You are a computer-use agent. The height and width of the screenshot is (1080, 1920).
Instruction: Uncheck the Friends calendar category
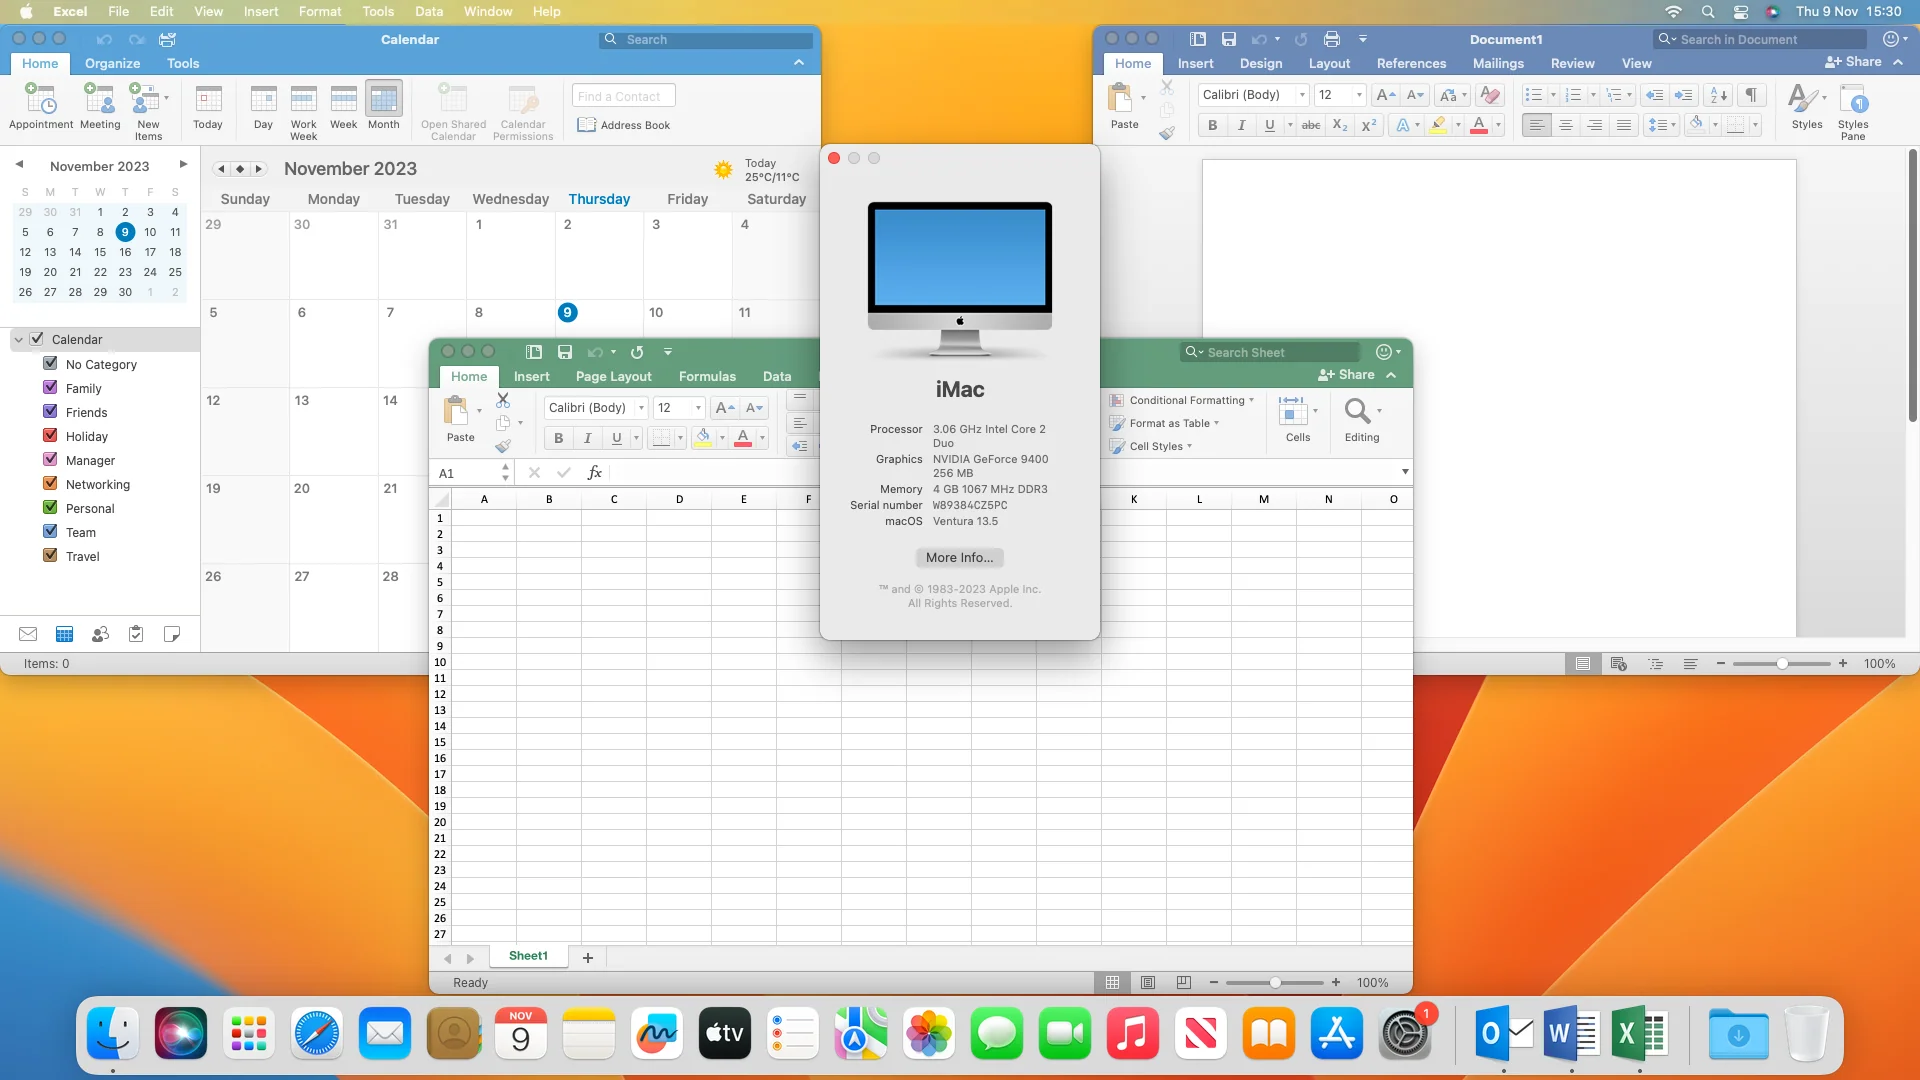click(x=50, y=412)
